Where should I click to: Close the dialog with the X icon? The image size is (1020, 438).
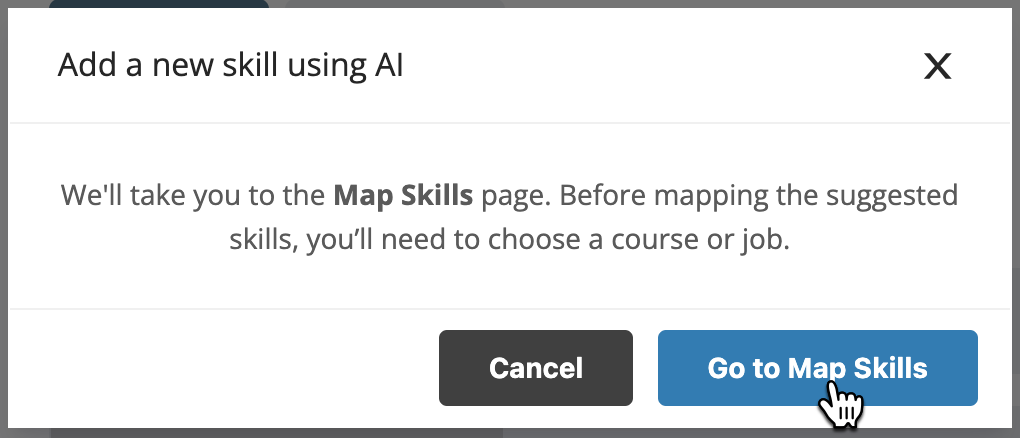click(x=937, y=66)
